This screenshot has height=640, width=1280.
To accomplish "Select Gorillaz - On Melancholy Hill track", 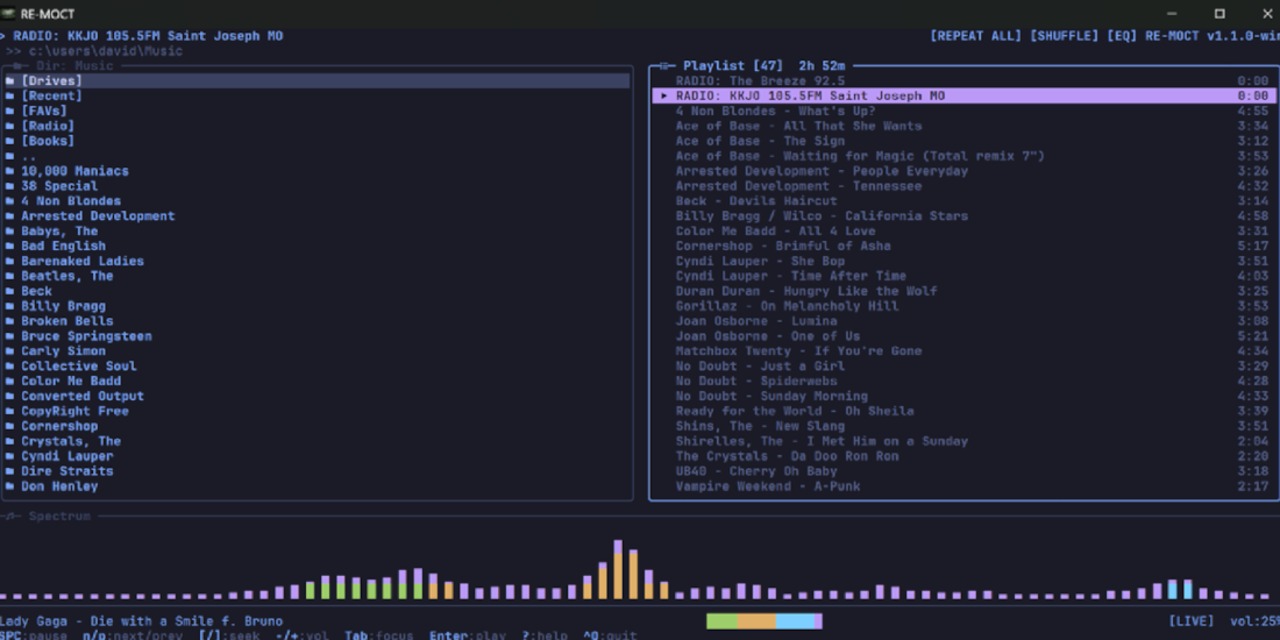I will pos(787,306).
